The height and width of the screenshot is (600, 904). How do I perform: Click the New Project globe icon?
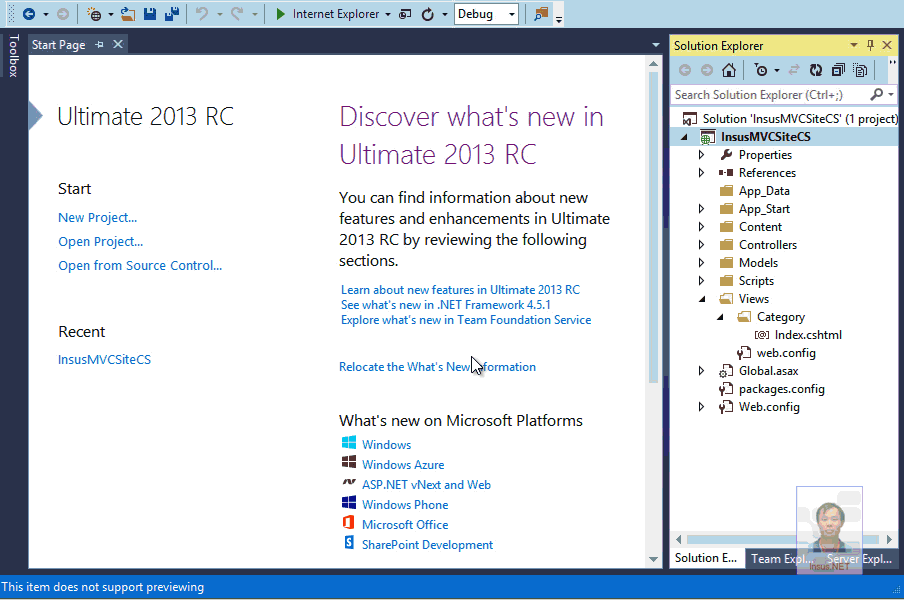[93, 14]
